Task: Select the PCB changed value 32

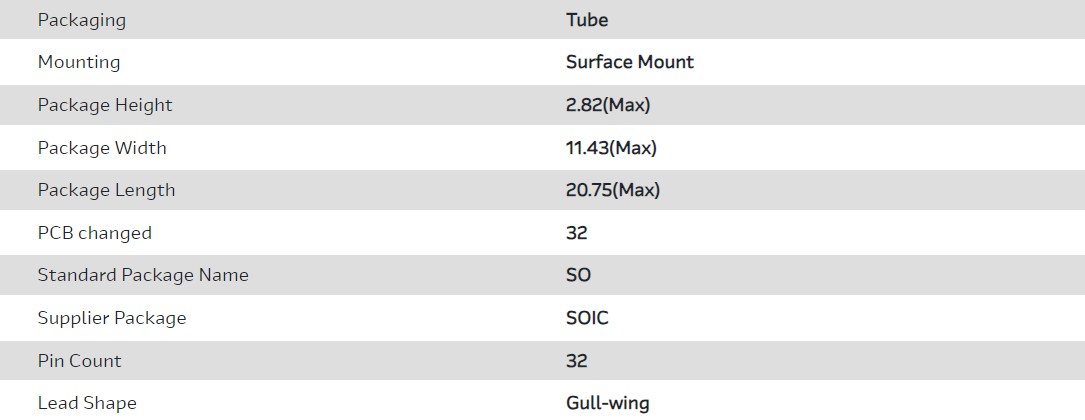Action: [x=577, y=233]
